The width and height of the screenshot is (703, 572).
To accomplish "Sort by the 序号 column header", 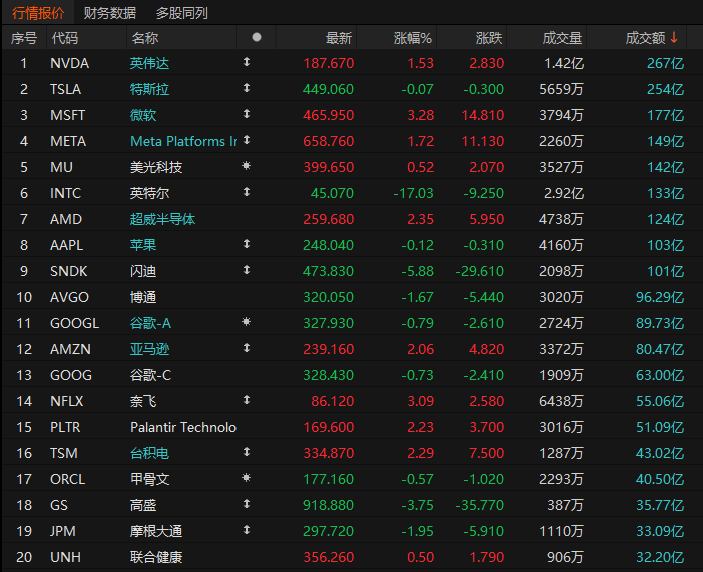I will click(x=24, y=38).
